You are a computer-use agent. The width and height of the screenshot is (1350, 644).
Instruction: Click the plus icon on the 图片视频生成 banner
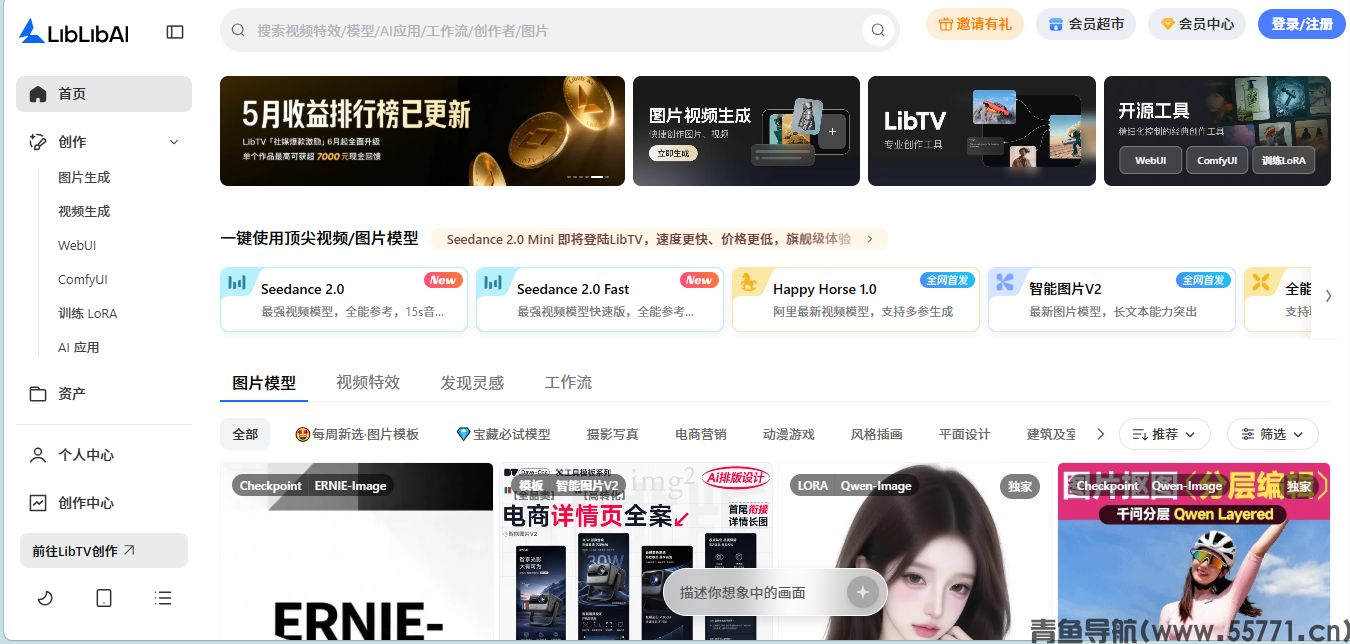(832, 131)
